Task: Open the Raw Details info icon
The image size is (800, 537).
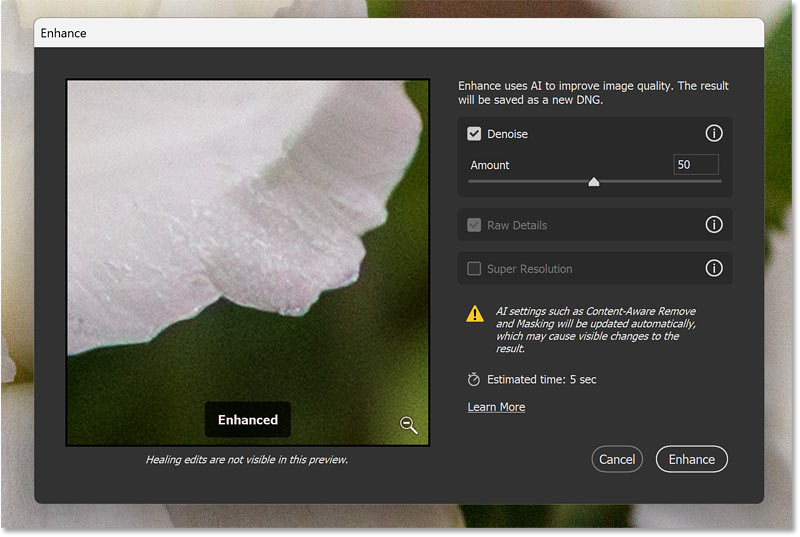Action: pos(714,225)
